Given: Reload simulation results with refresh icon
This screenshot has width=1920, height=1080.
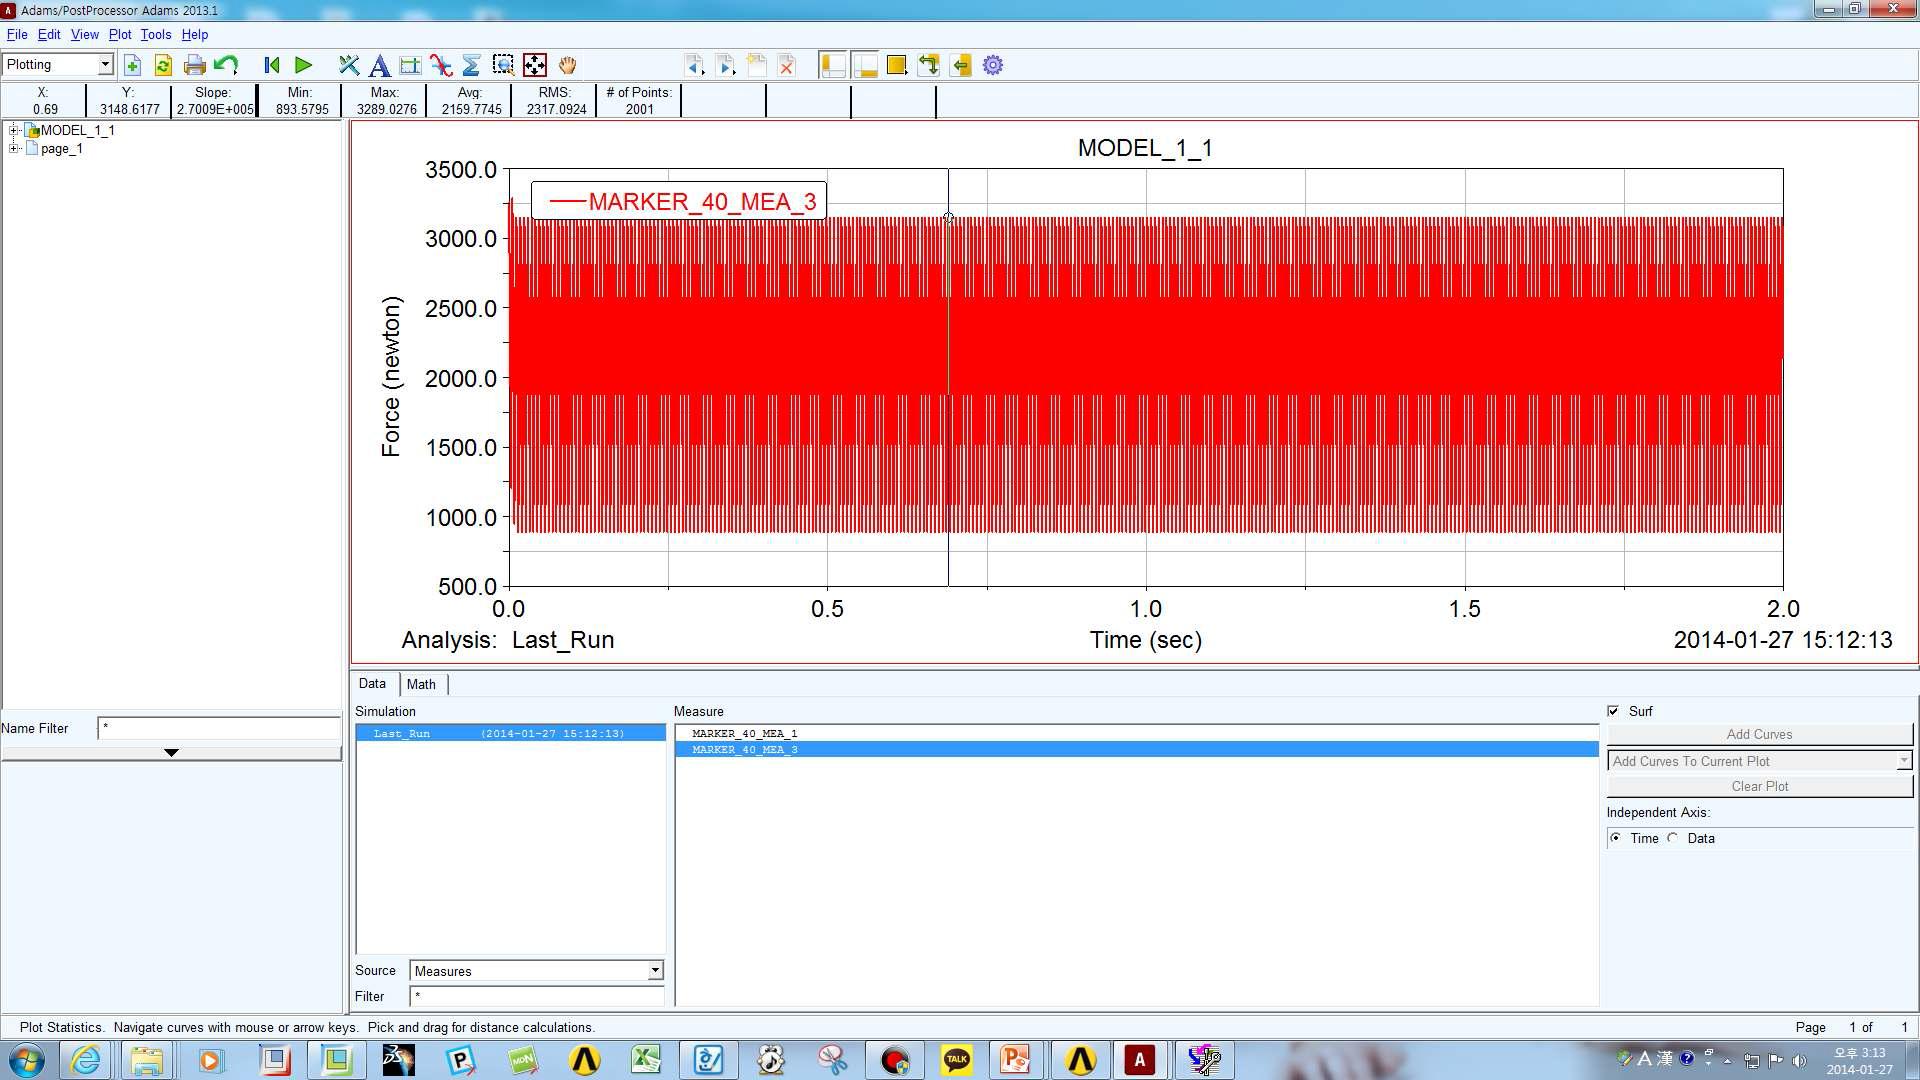Looking at the screenshot, I should (x=163, y=66).
